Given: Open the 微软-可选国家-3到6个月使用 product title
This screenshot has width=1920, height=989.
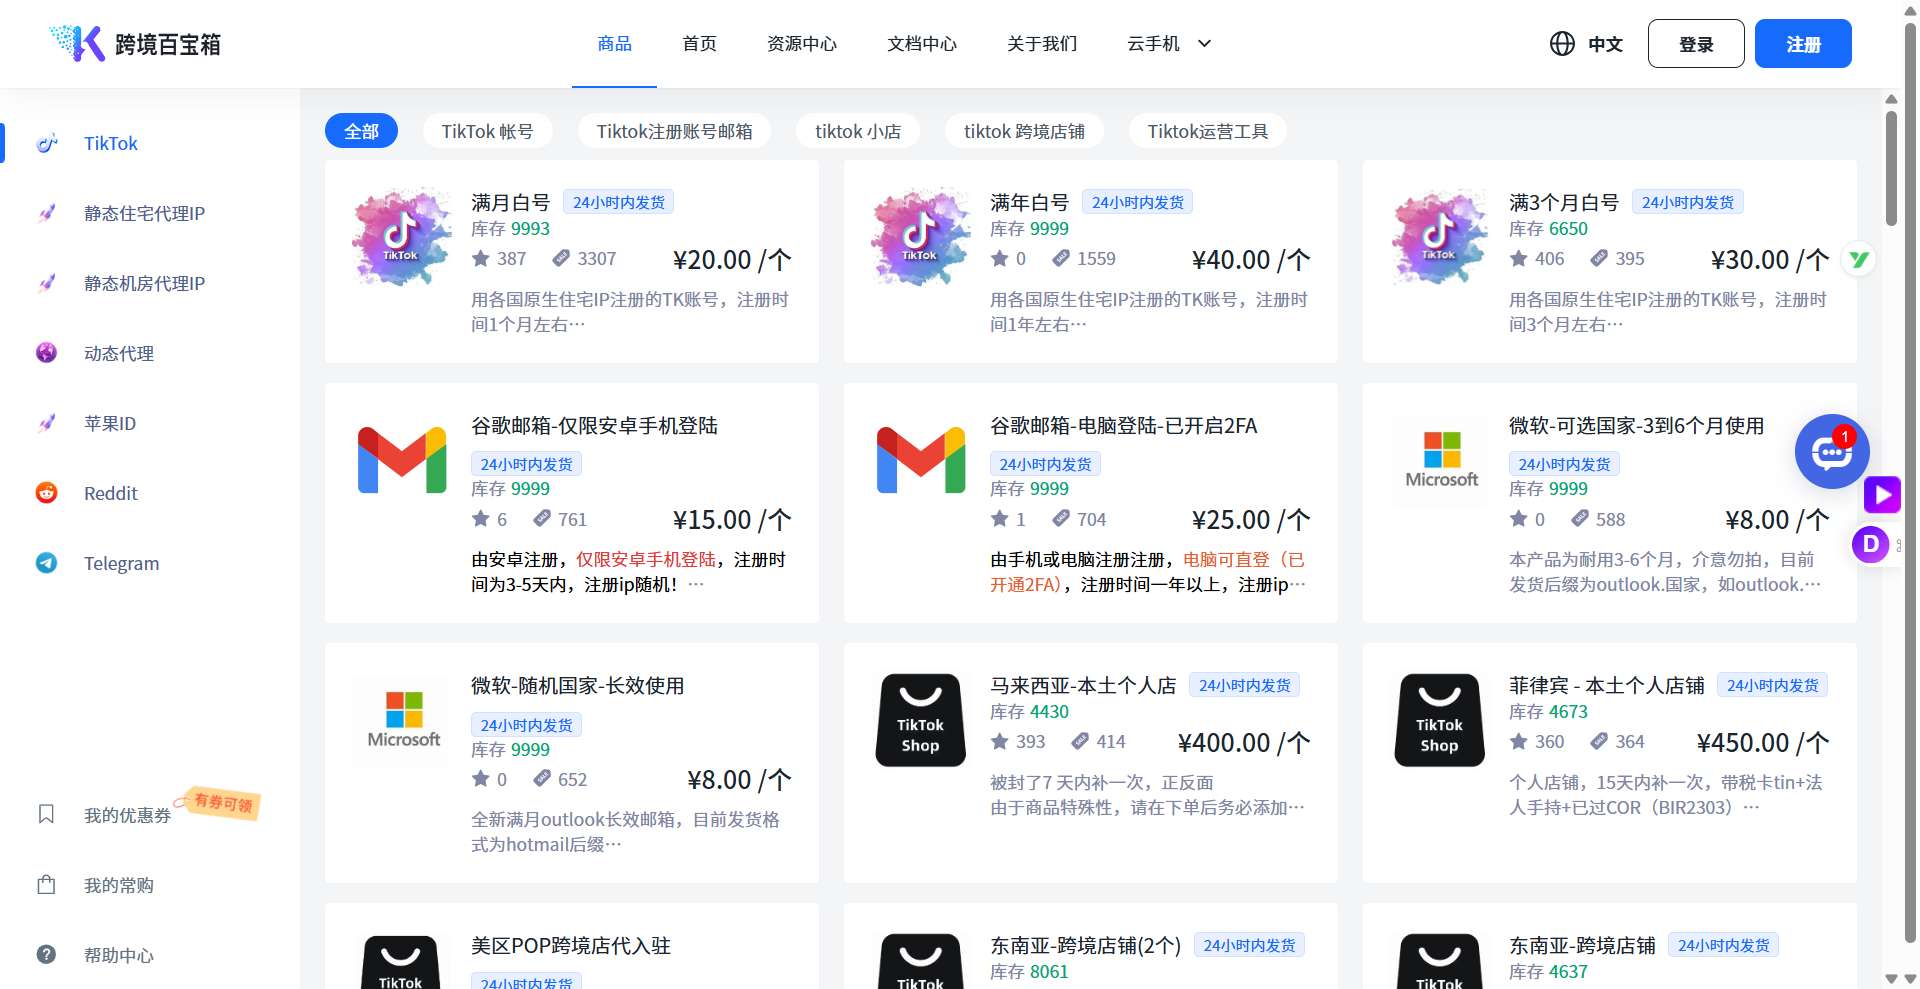Looking at the screenshot, I should (x=1636, y=425).
